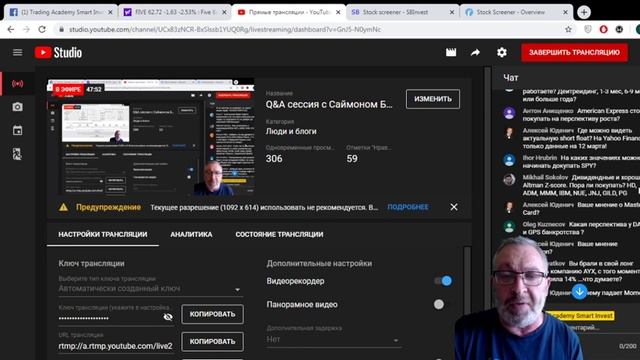
Task: Close the YouTube live stream browser tab
Action: tap(338, 12)
